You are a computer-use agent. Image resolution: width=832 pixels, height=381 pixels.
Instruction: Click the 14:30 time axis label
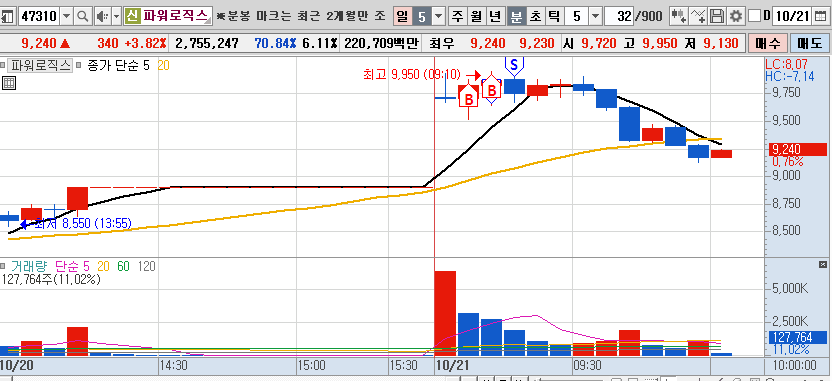[x=173, y=366]
